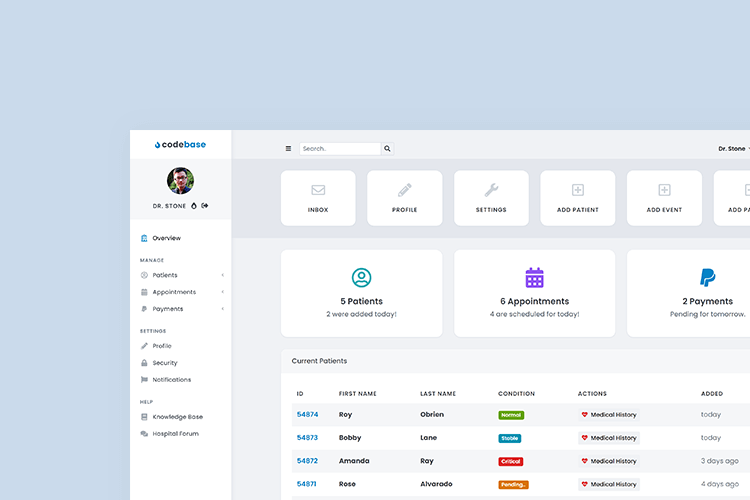Open the 6 Appointments card

pyautogui.click(x=534, y=293)
